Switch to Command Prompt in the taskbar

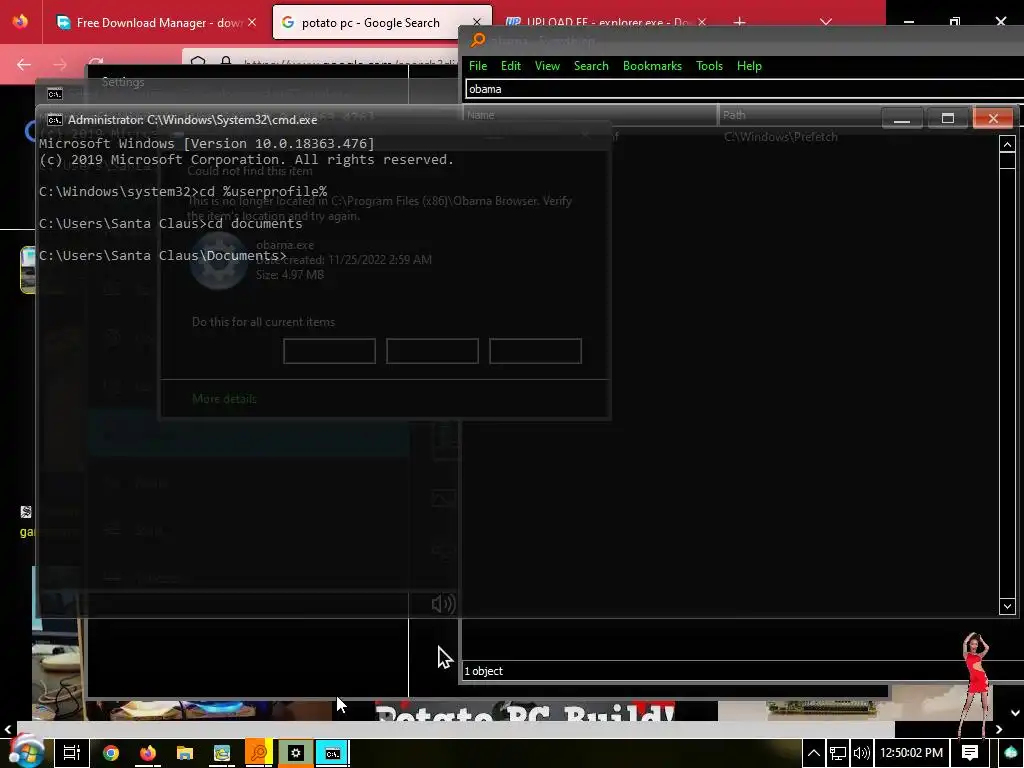click(332, 753)
